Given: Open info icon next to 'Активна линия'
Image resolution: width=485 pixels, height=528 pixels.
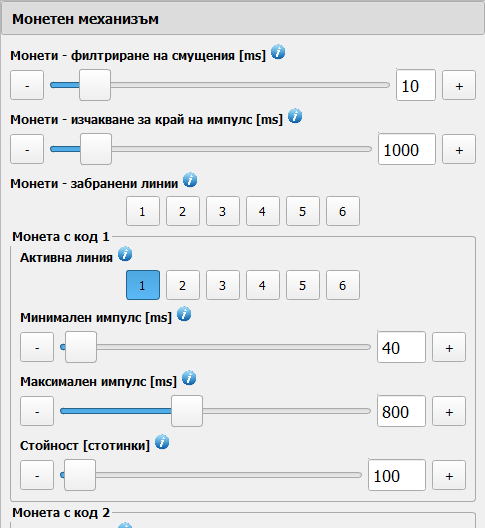Looking at the screenshot, I should (125, 254).
